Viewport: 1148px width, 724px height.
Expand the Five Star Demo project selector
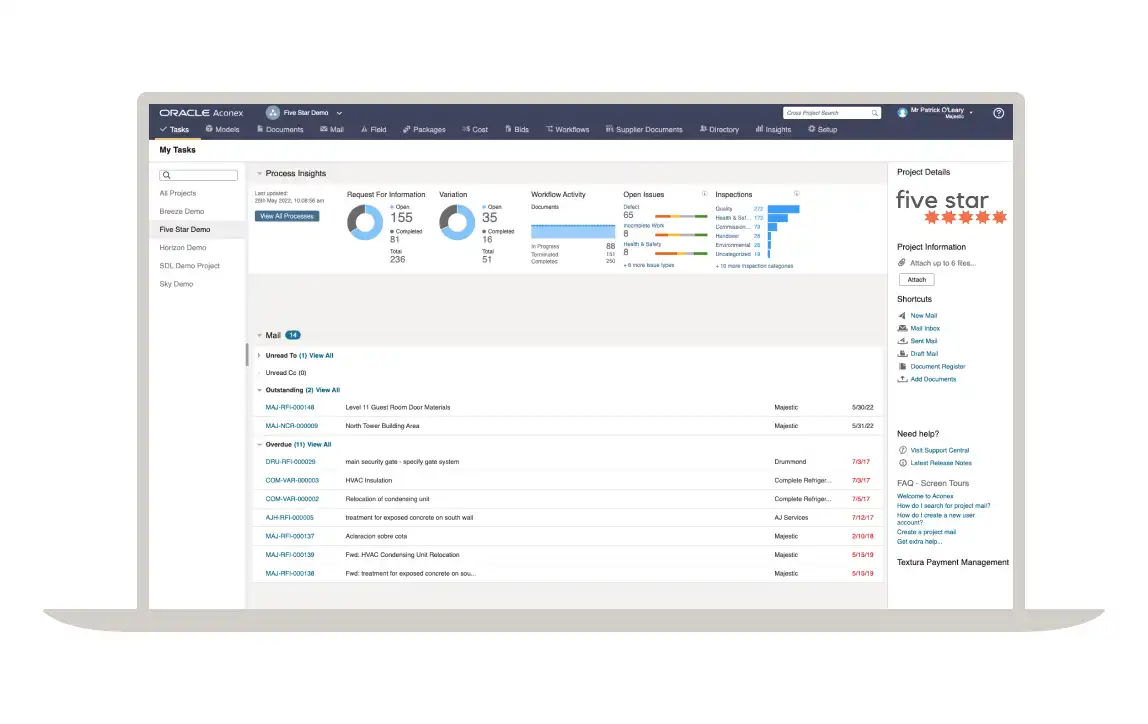[x=305, y=112]
